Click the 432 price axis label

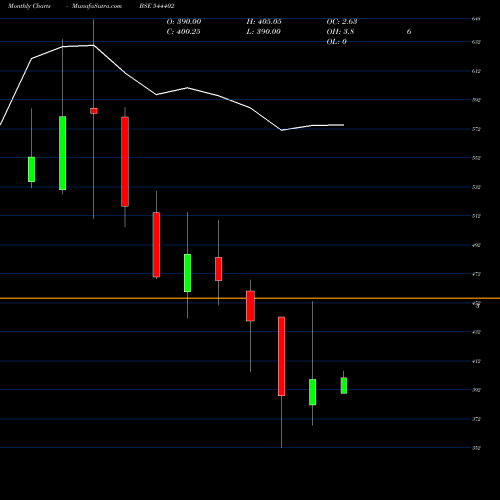(476, 332)
